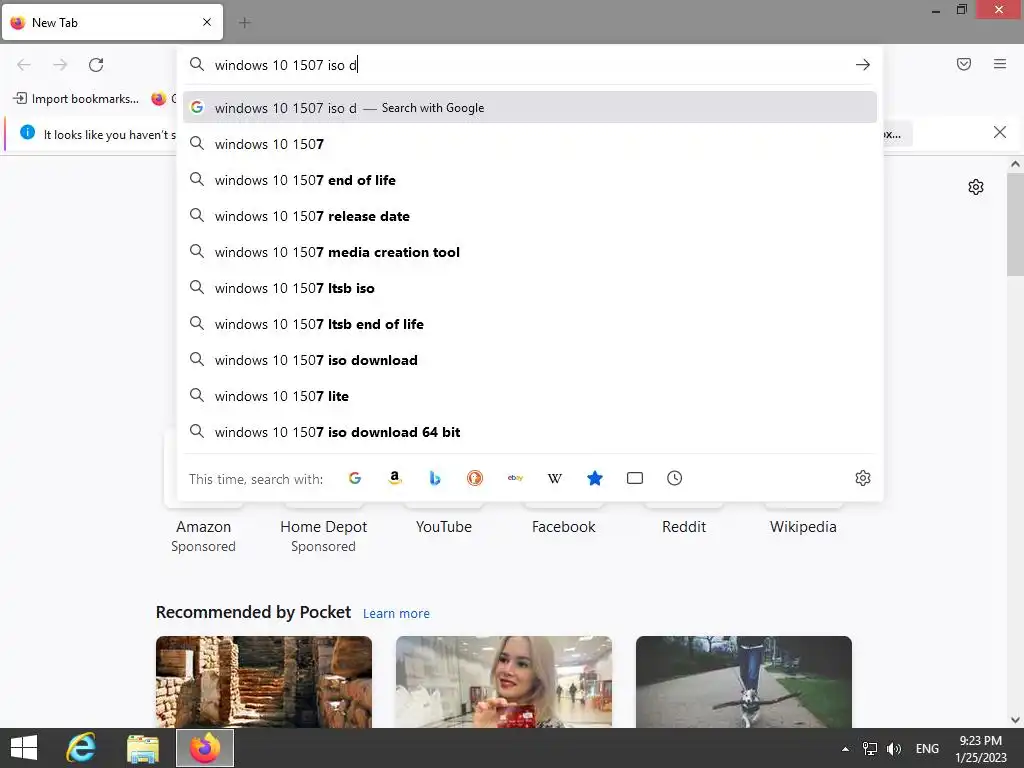Open the volume control in system tray
Viewport: 1024px width, 768px height.
point(894,748)
